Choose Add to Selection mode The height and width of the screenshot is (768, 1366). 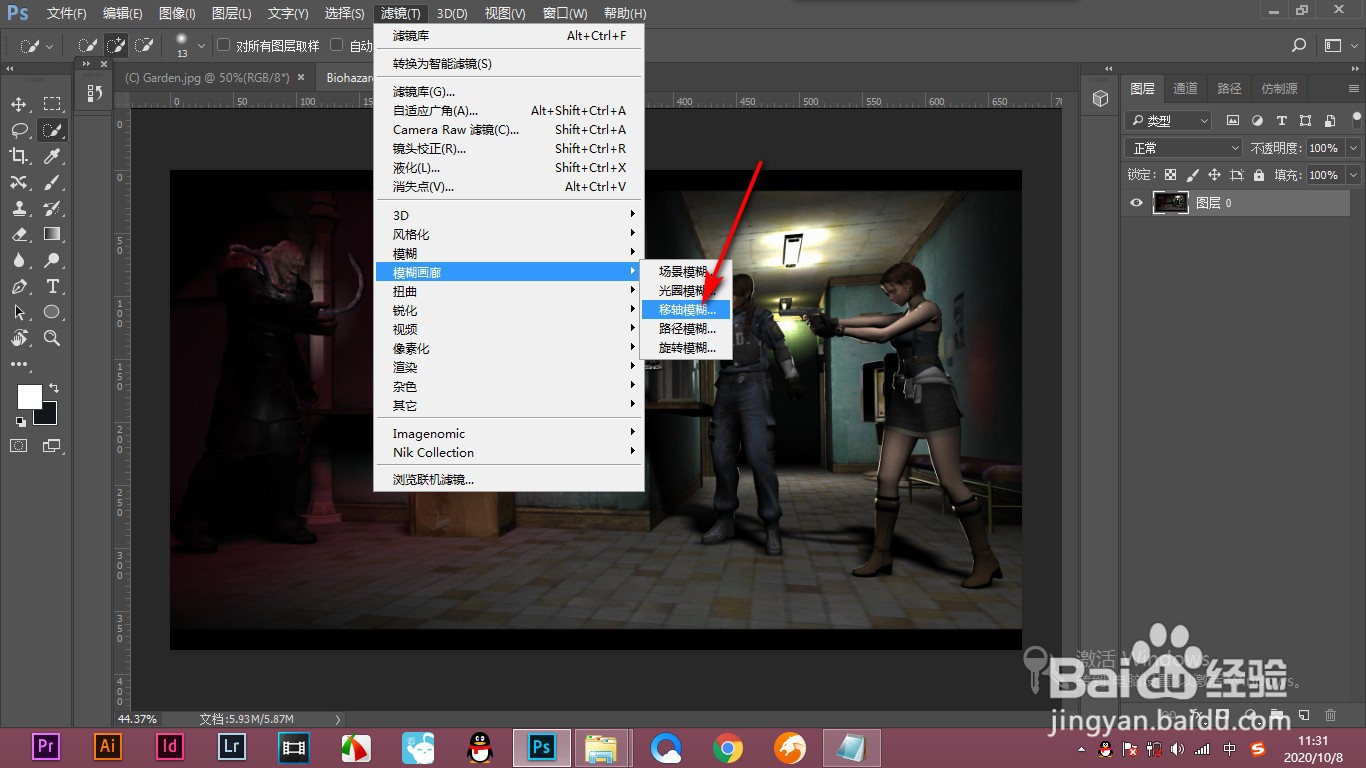(116, 45)
